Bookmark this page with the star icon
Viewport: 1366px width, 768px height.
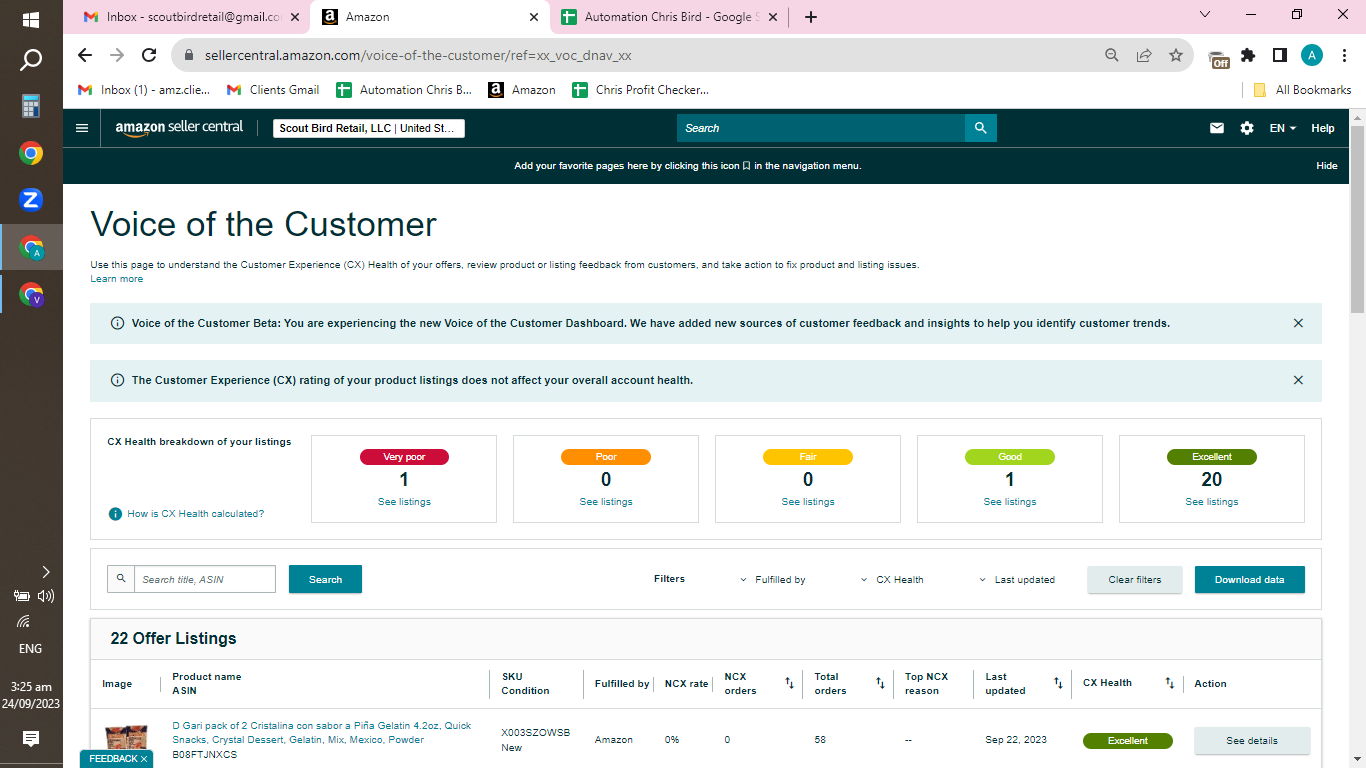coord(1176,55)
